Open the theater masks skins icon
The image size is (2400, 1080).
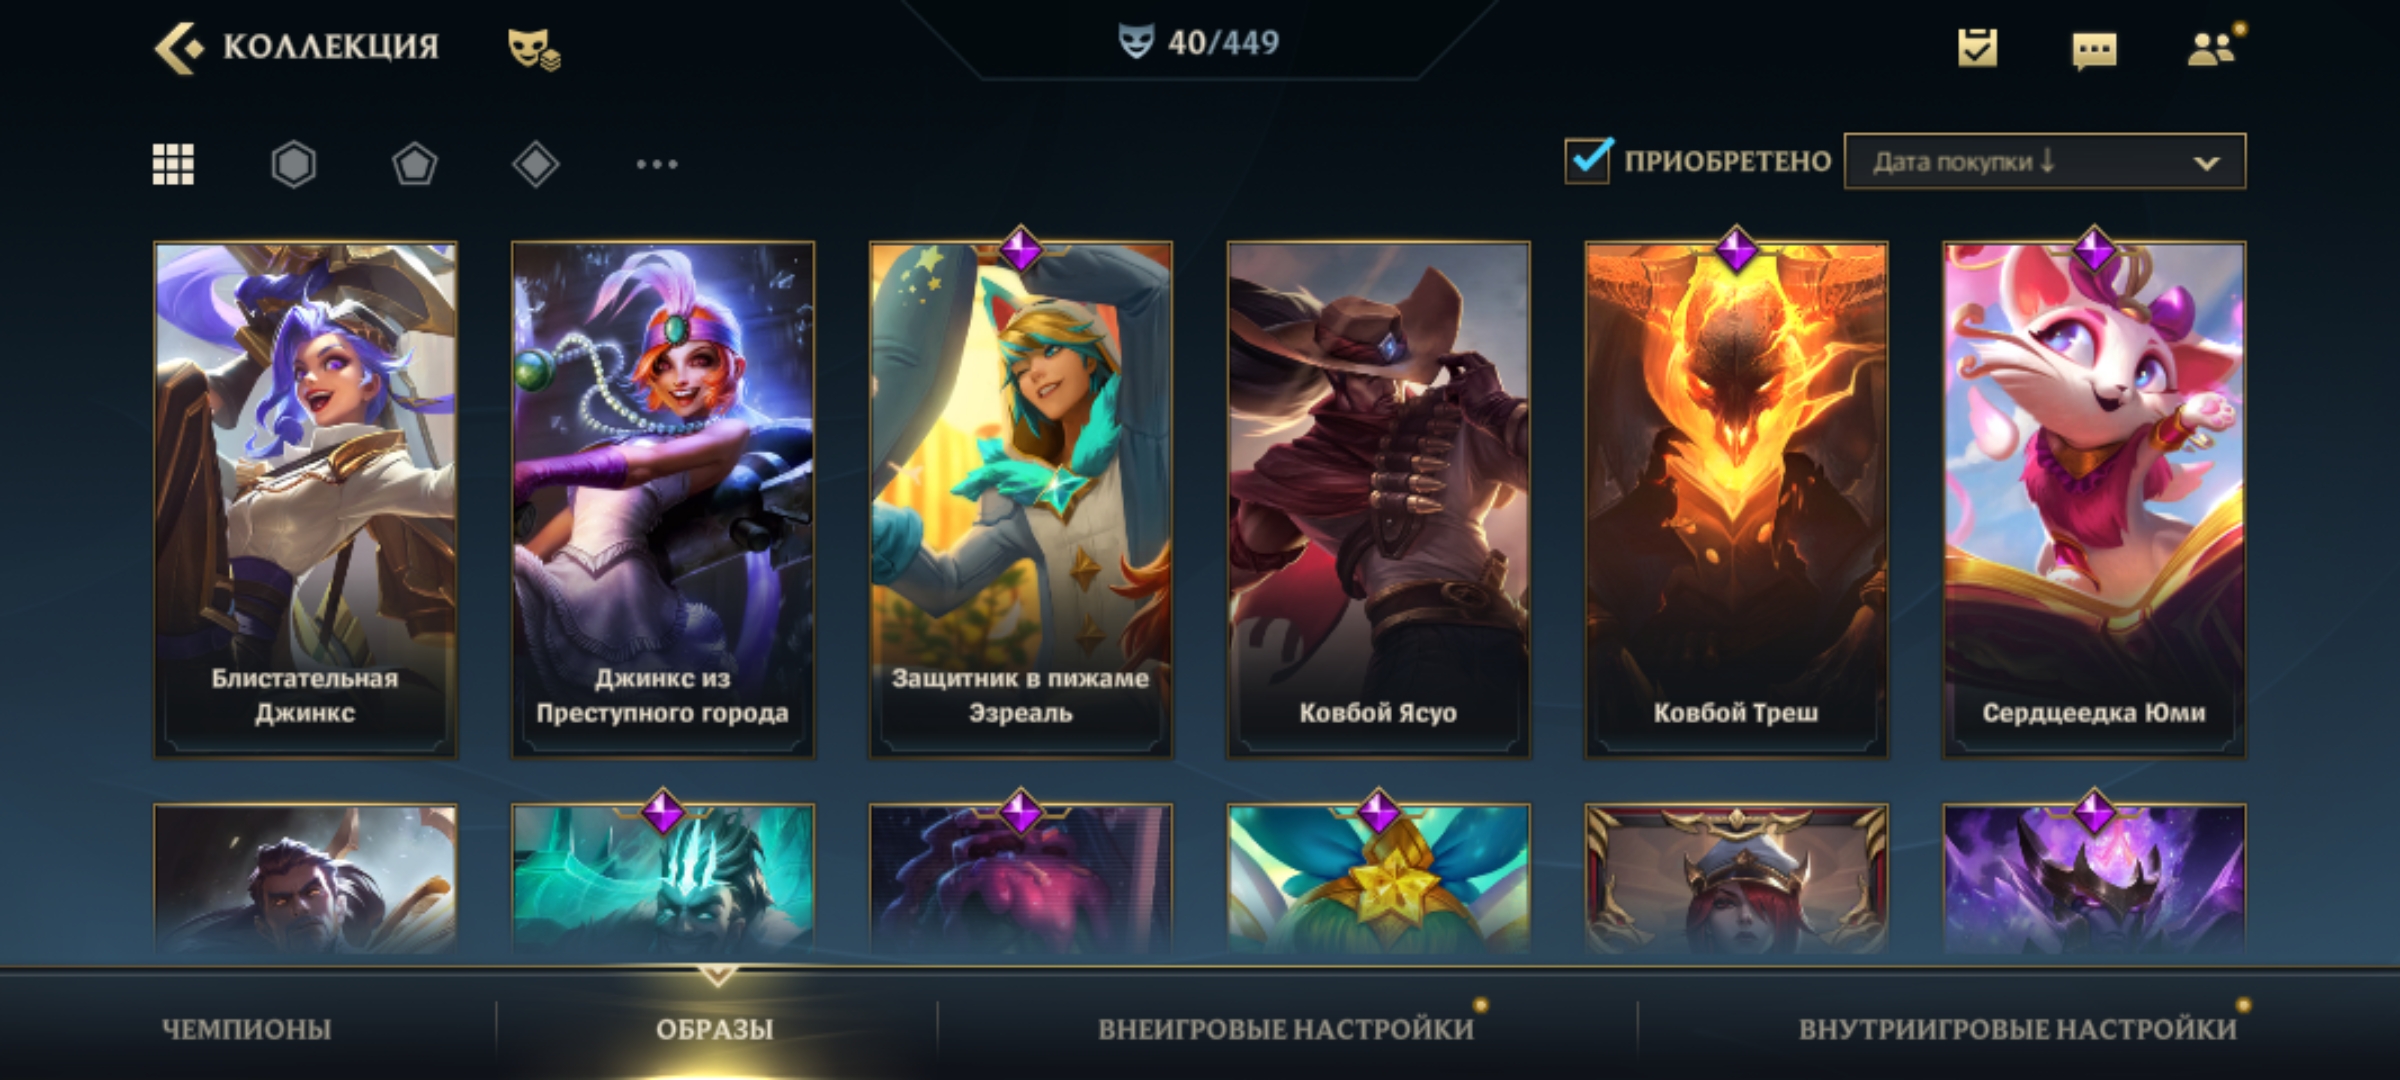pyautogui.click(x=534, y=49)
